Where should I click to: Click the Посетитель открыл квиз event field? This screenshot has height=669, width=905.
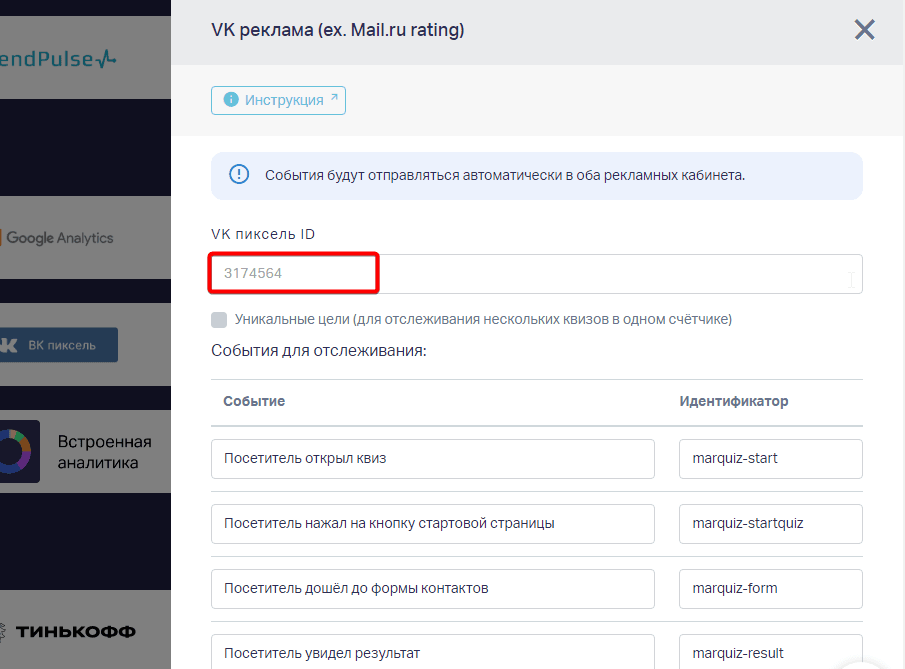pyautogui.click(x=432, y=459)
